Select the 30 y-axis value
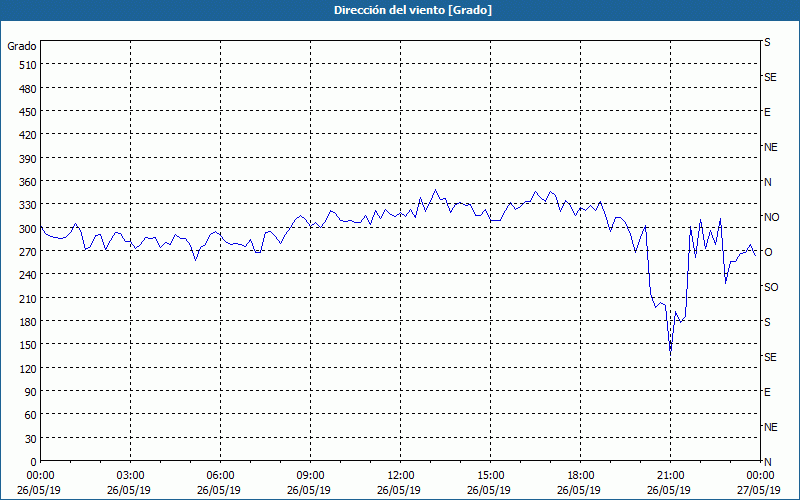Viewport: 800px width, 500px height. click(x=31, y=439)
